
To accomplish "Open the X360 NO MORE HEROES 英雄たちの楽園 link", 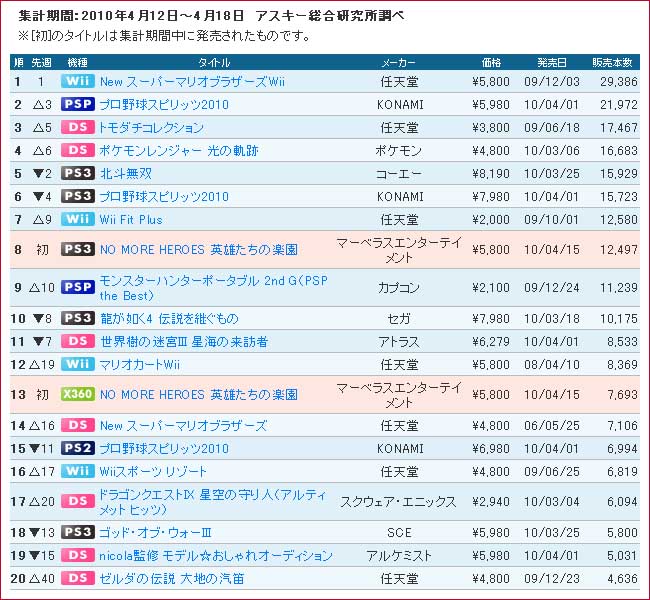I will (199, 394).
